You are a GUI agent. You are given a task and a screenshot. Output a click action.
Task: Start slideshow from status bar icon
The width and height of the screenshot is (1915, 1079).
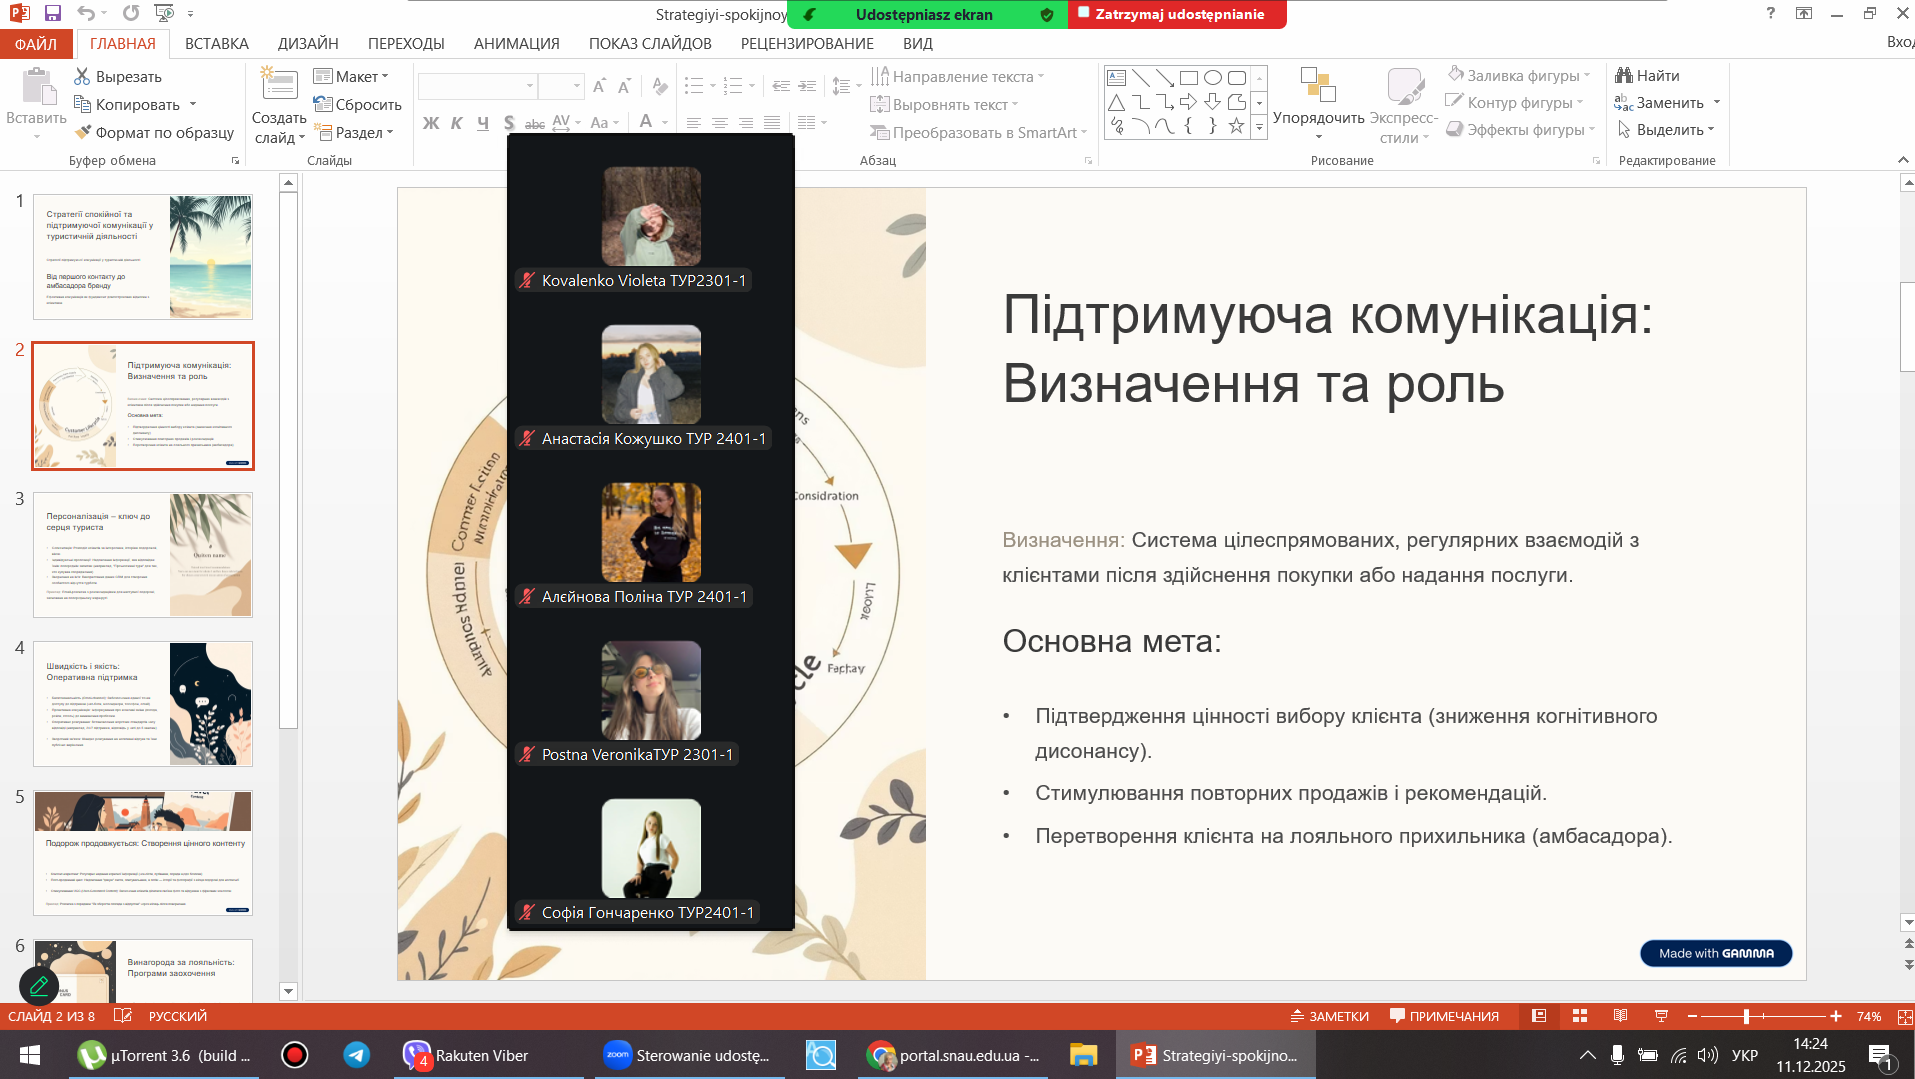[1661, 1016]
